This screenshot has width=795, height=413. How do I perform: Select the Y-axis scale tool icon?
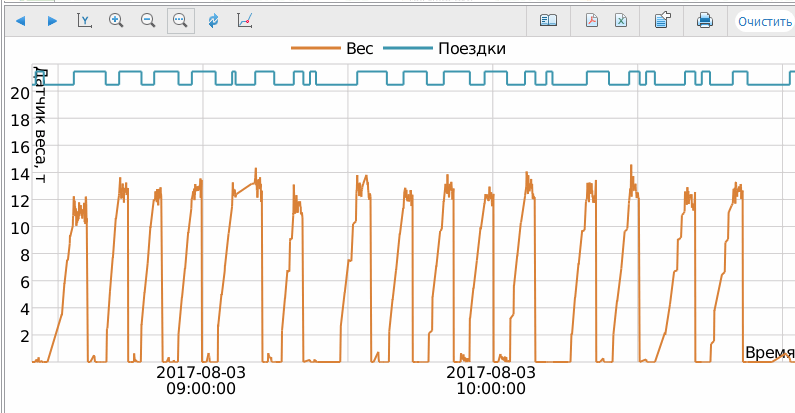(84, 20)
